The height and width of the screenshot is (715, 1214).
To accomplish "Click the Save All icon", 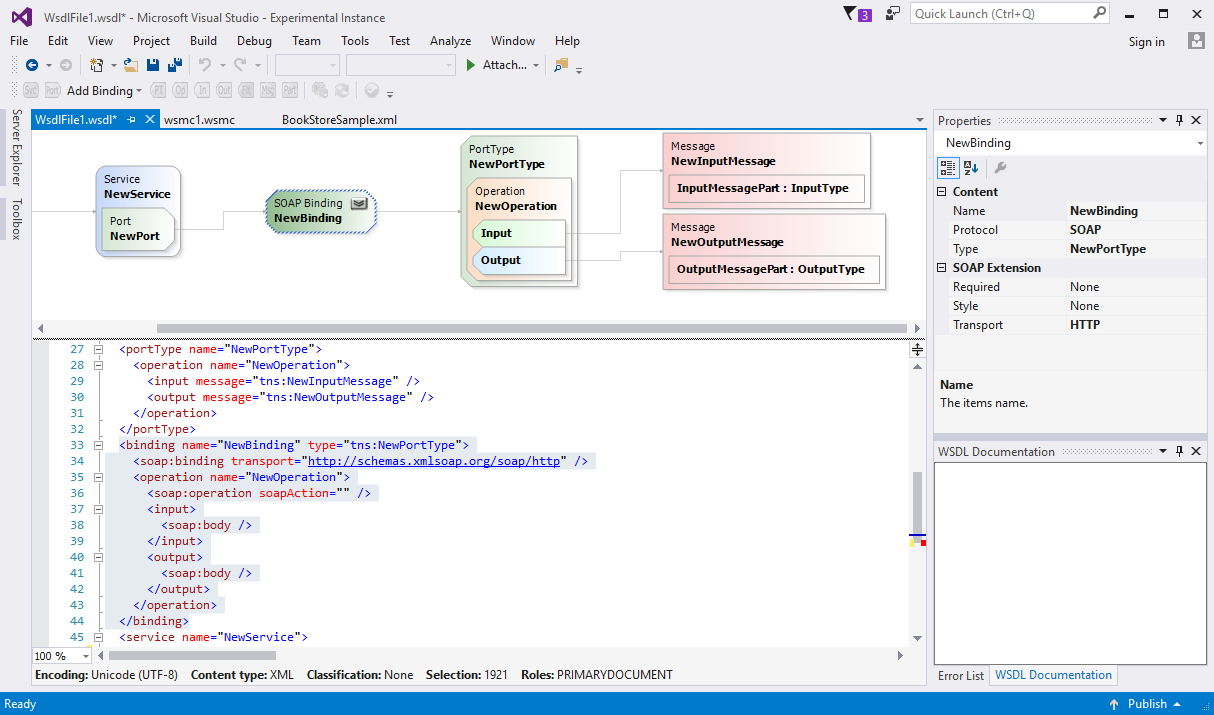I will 173,63.
